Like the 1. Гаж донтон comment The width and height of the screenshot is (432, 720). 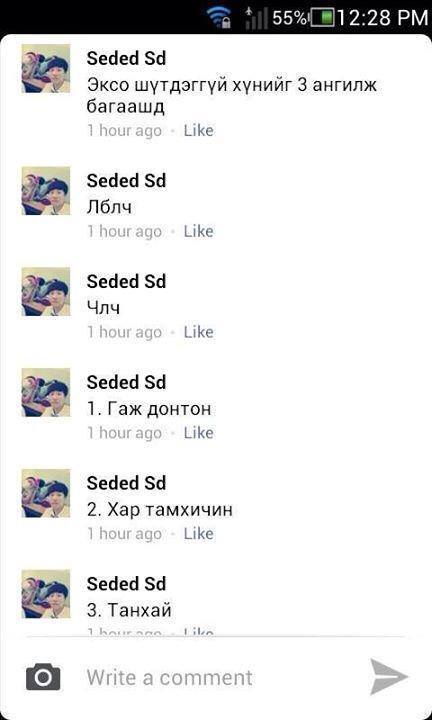click(198, 433)
